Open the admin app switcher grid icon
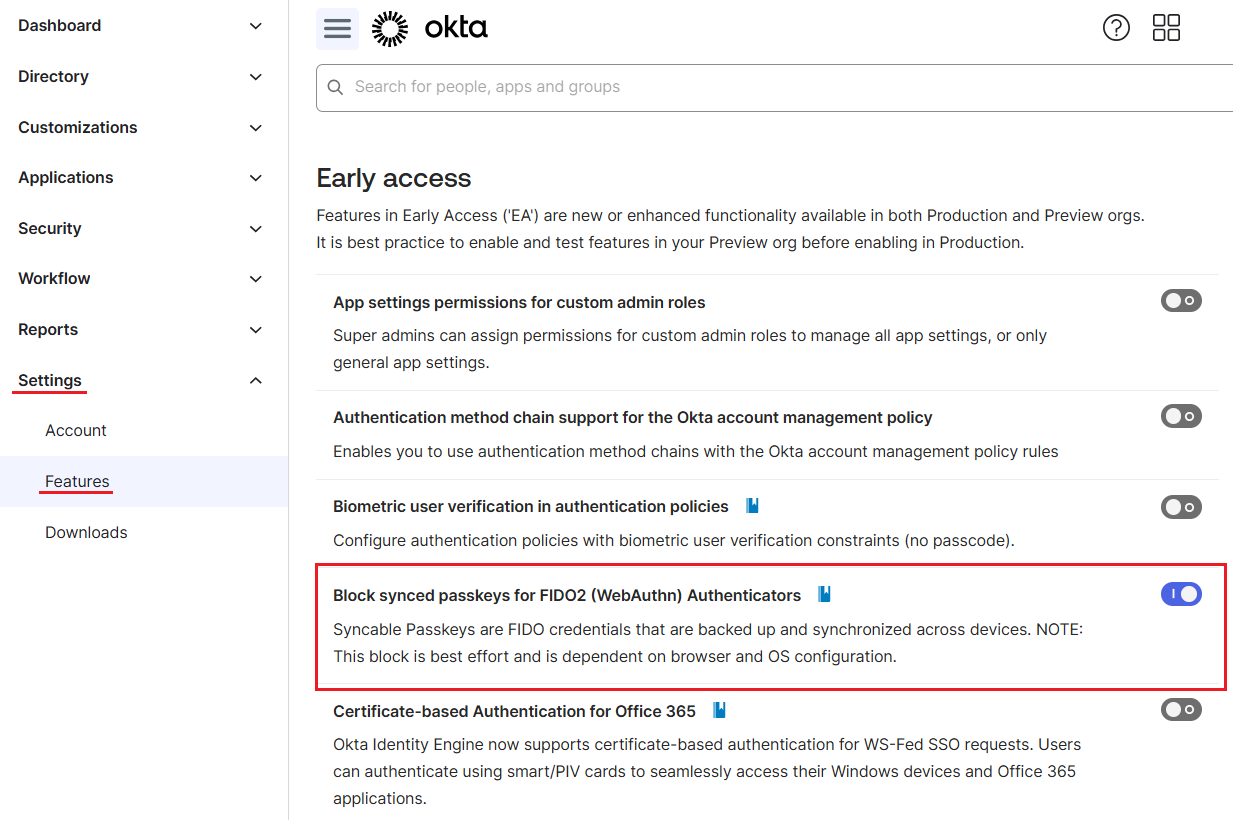The width and height of the screenshot is (1233, 820). pos(1166,27)
